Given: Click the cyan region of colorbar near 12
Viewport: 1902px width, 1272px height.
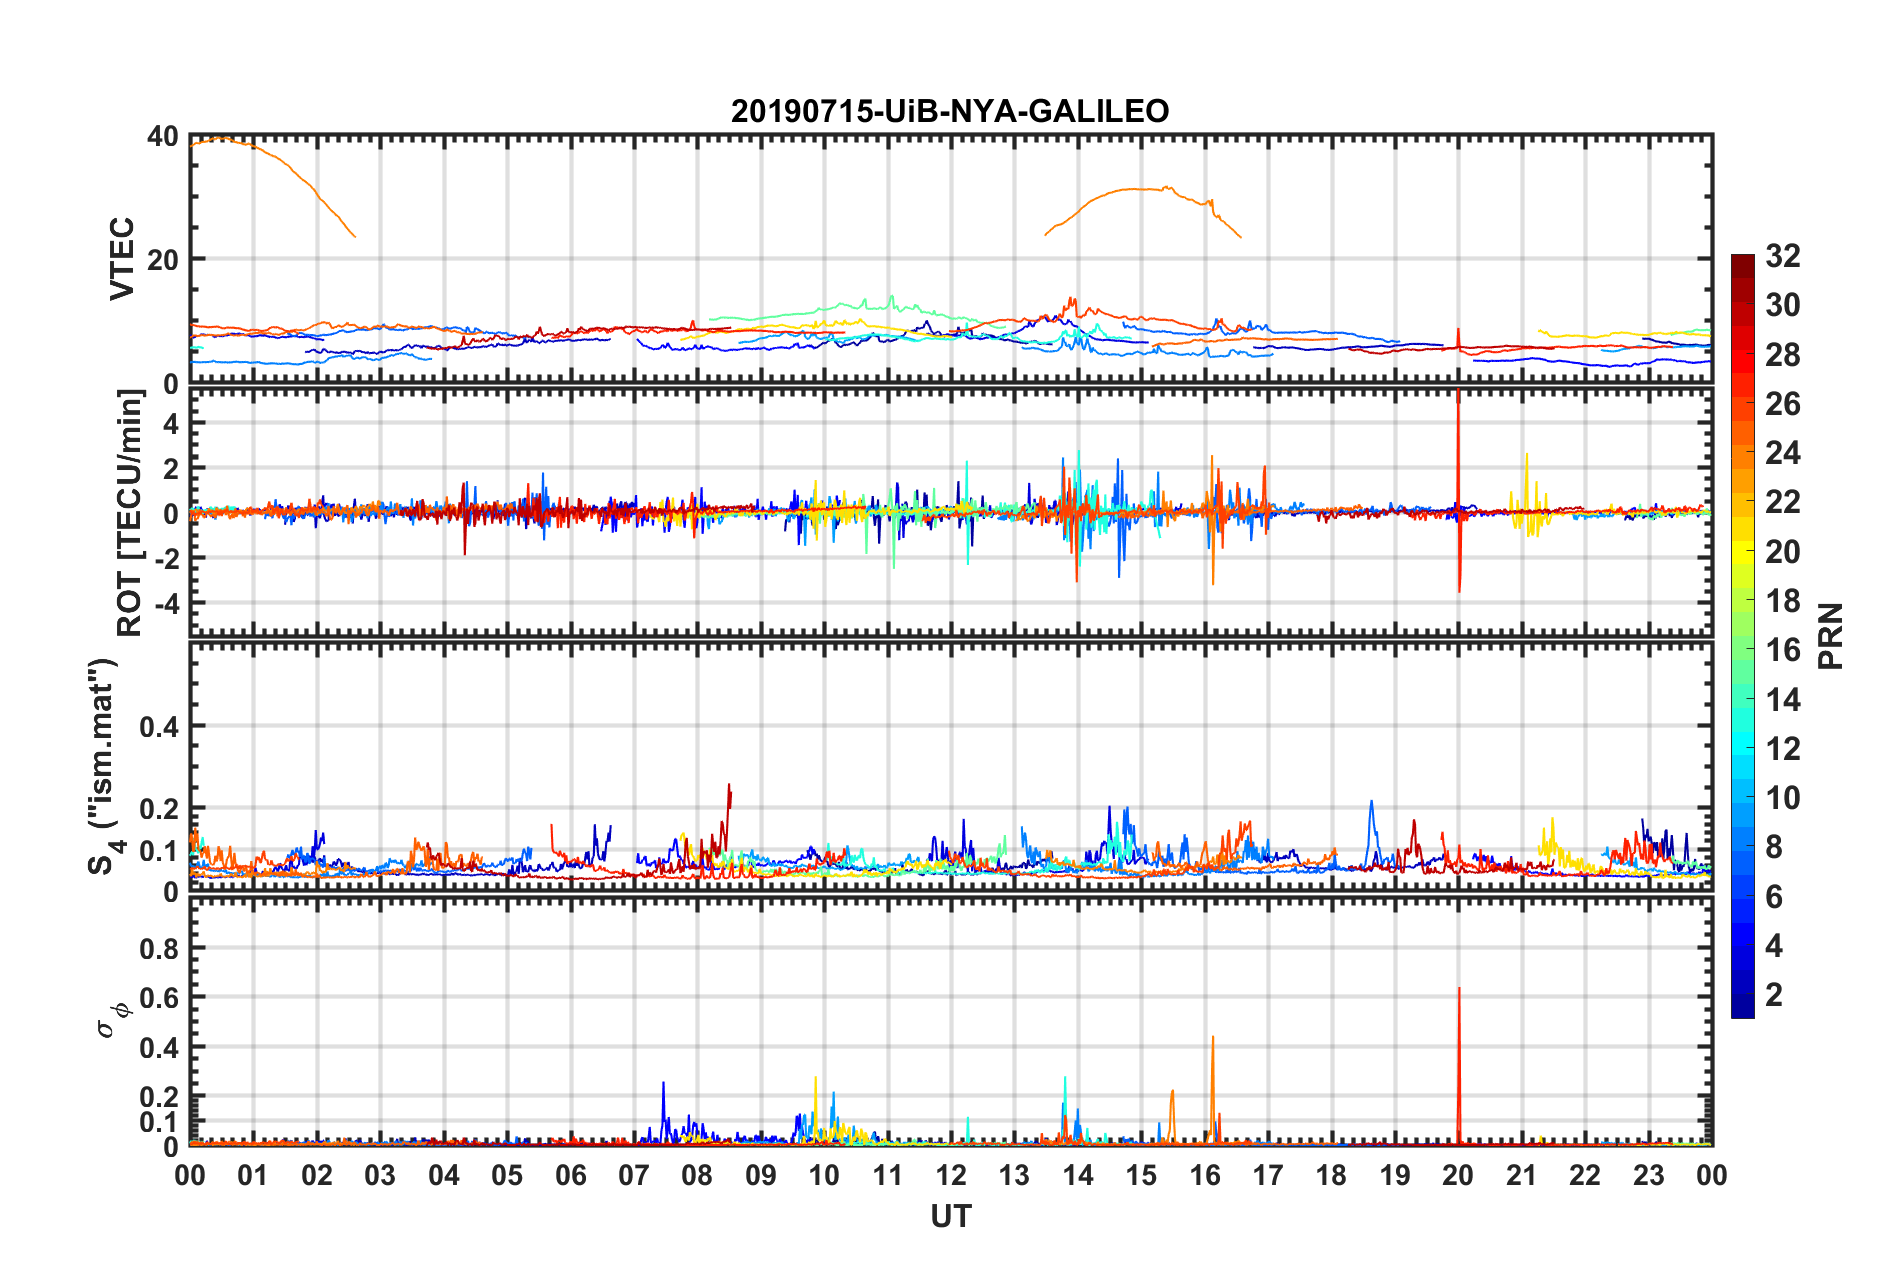Looking at the screenshot, I should [1742, 748].
